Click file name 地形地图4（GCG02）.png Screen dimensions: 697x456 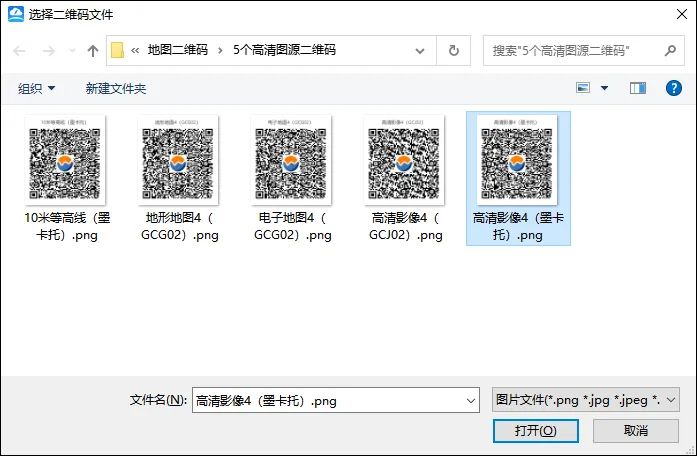[180, 226]
